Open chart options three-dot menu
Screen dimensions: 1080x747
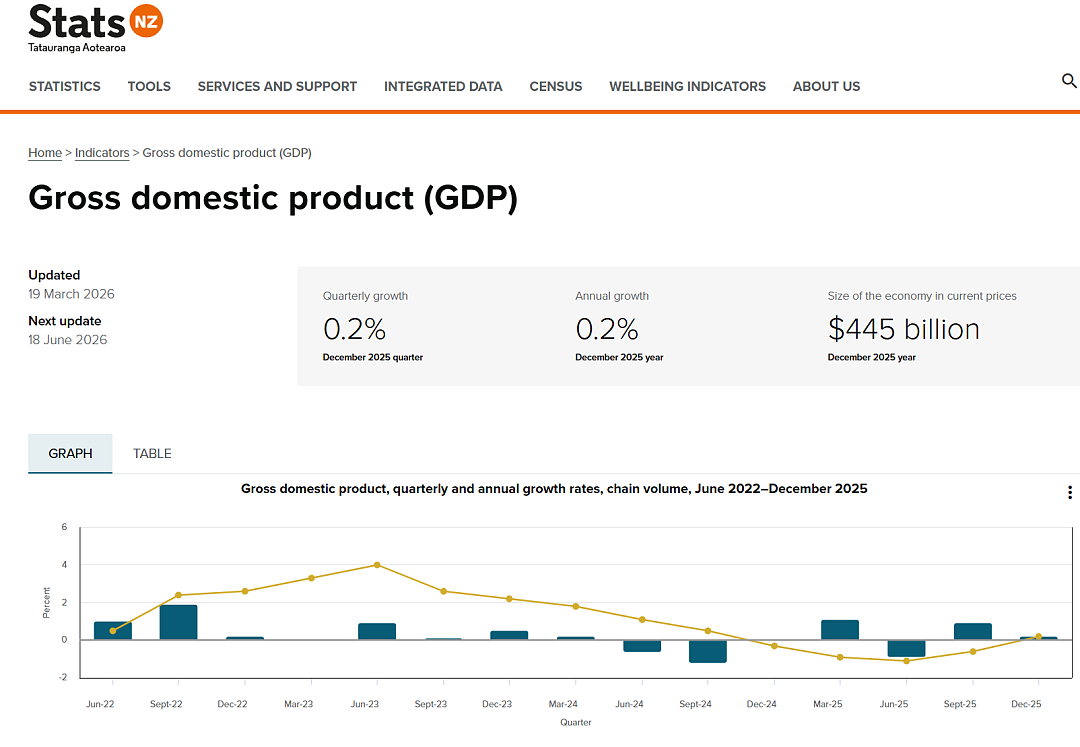[x=1070, y=492]
